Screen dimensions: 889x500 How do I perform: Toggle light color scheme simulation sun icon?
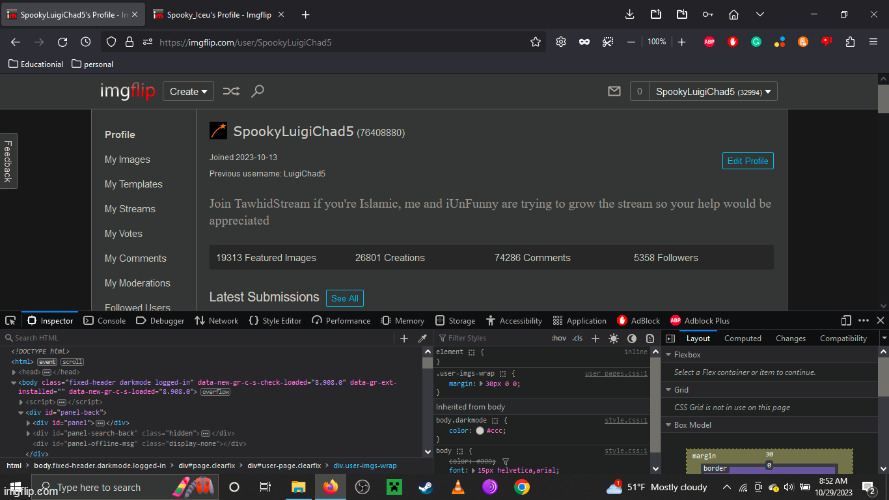pos(613,338)
